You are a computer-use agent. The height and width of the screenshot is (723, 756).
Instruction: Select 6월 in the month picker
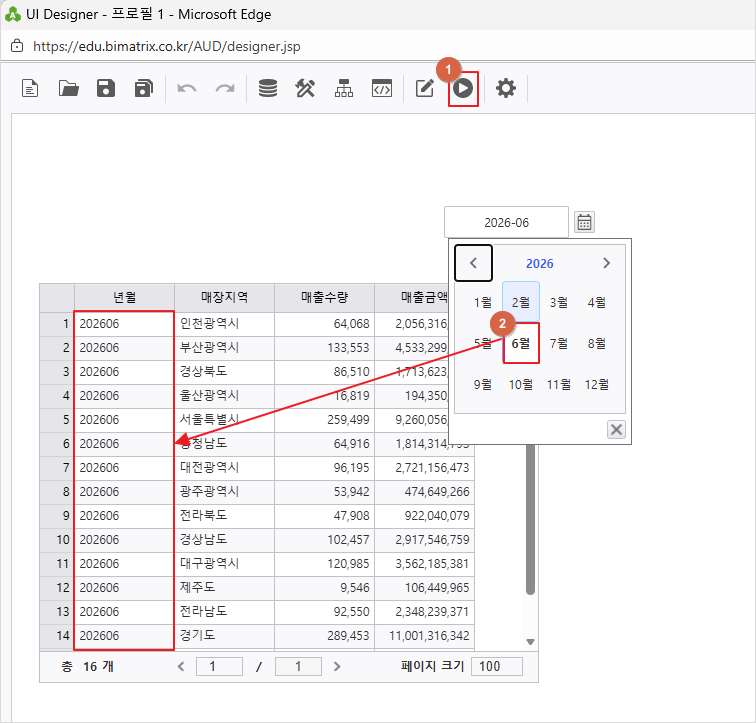pos(521,343)
